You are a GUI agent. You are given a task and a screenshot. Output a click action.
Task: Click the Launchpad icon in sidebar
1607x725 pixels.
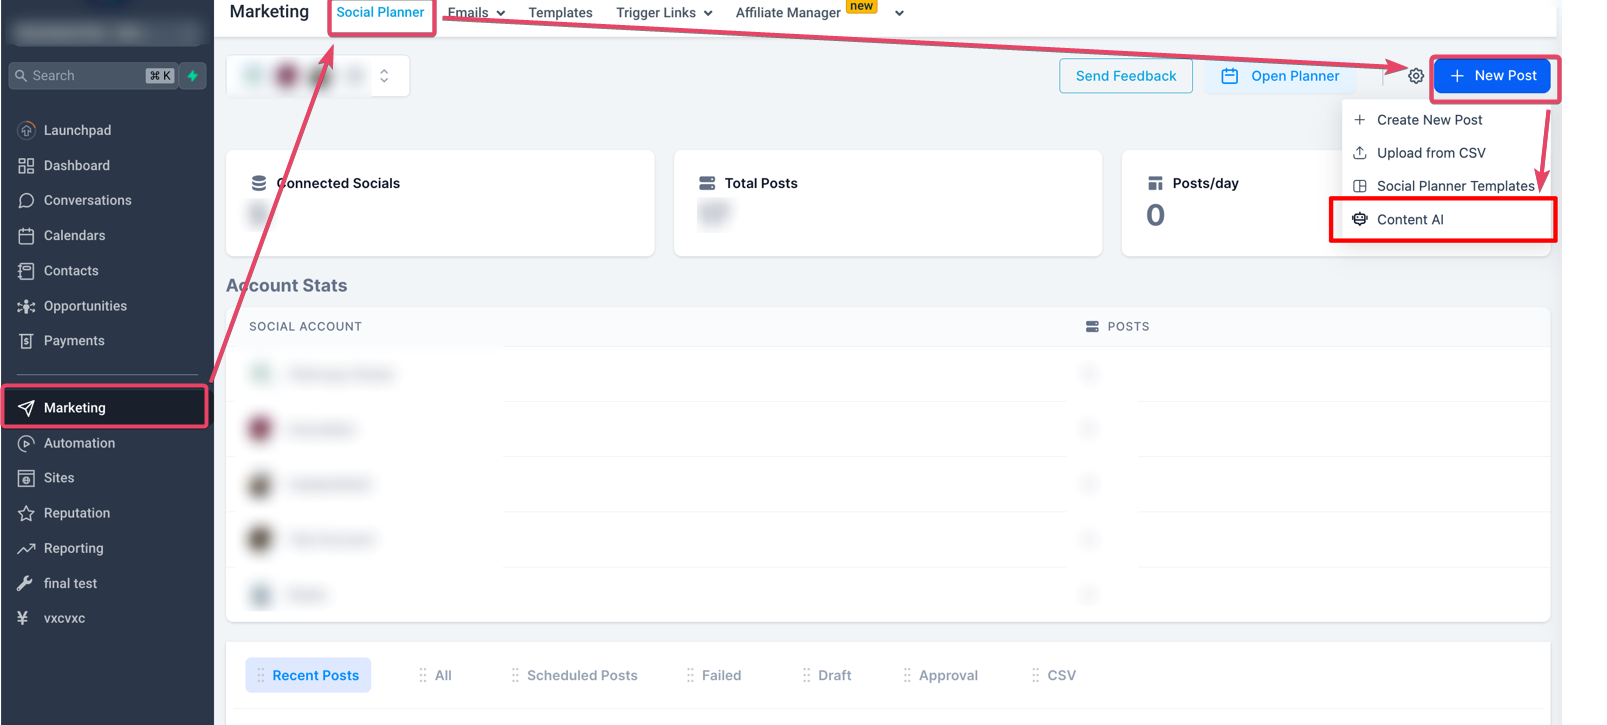point(26,130)
